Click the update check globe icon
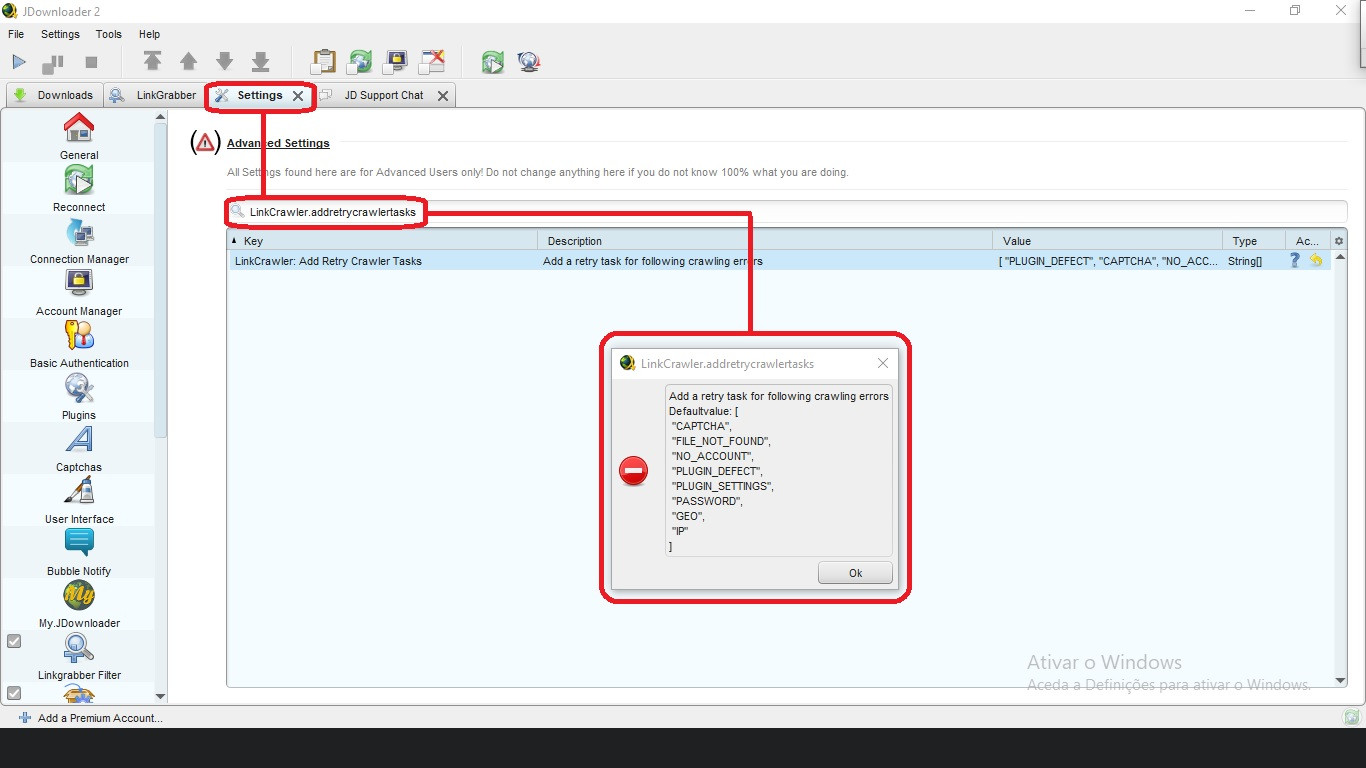 pos(529,62)
